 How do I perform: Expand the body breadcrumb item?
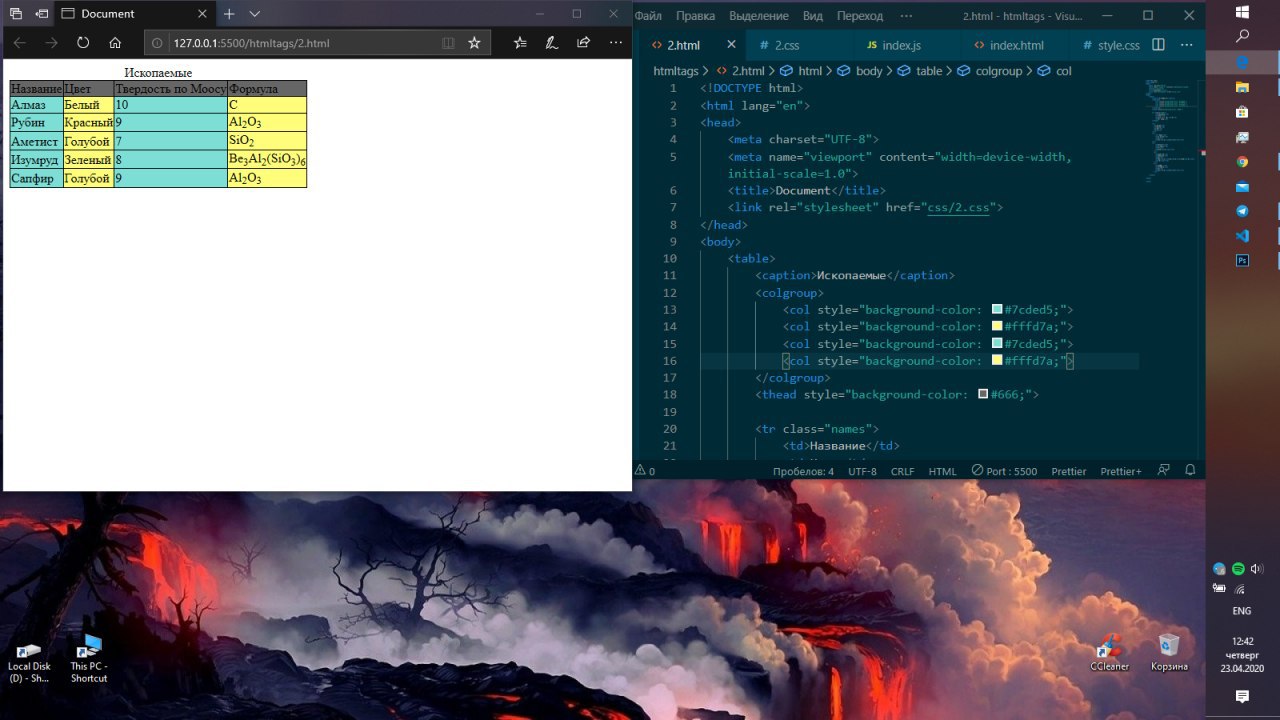pyautogui.click(x=869, y=71)
